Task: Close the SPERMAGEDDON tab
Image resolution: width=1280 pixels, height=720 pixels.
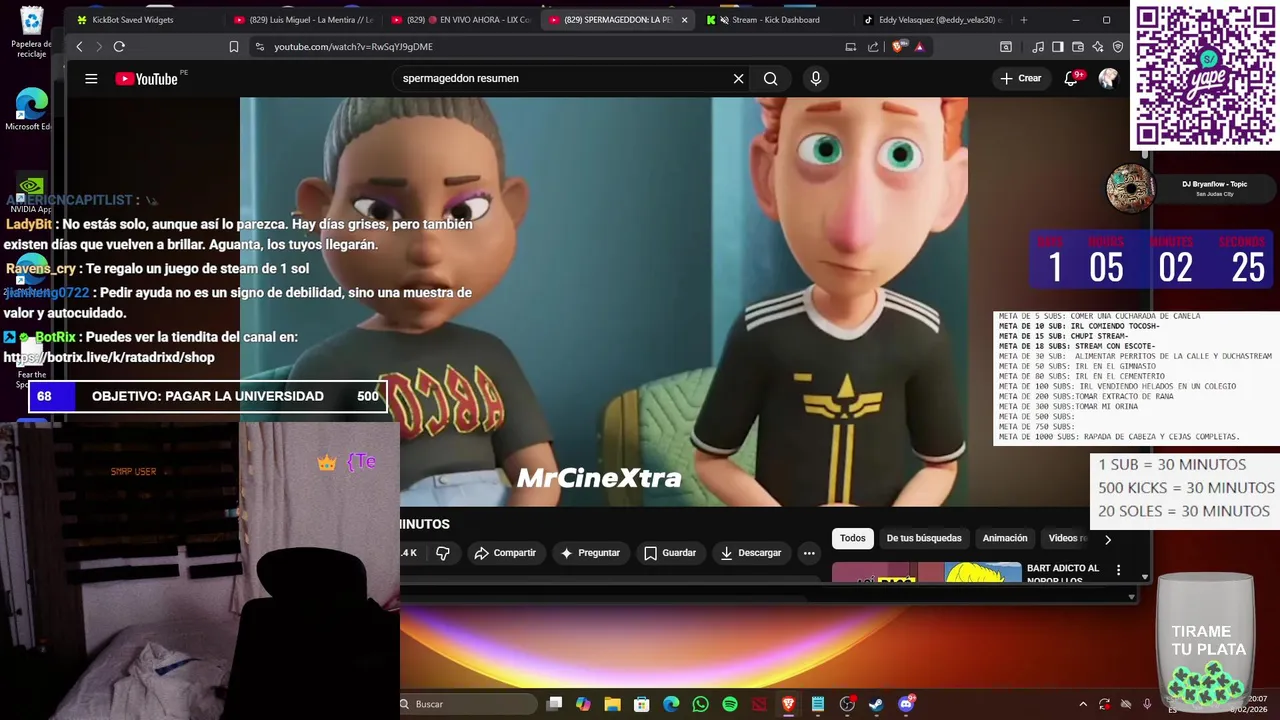Action: [x=684, y=20]
